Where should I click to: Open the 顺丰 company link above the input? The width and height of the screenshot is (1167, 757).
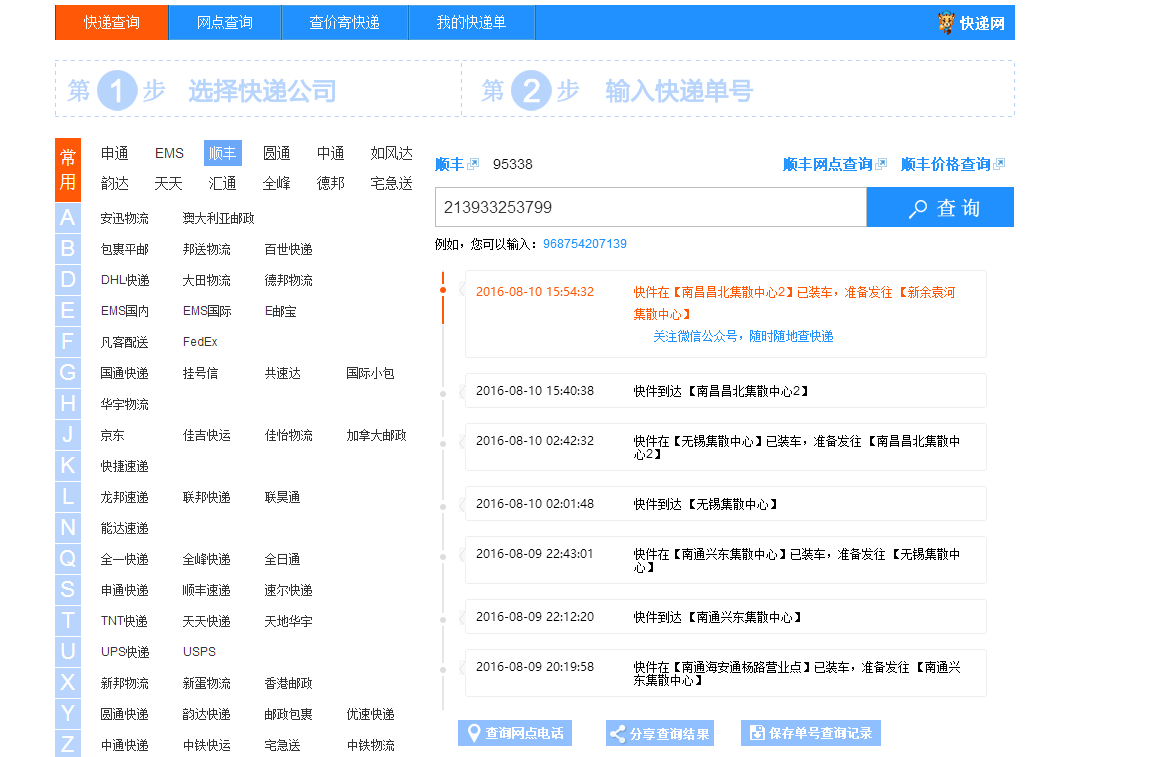coord(450,164)
